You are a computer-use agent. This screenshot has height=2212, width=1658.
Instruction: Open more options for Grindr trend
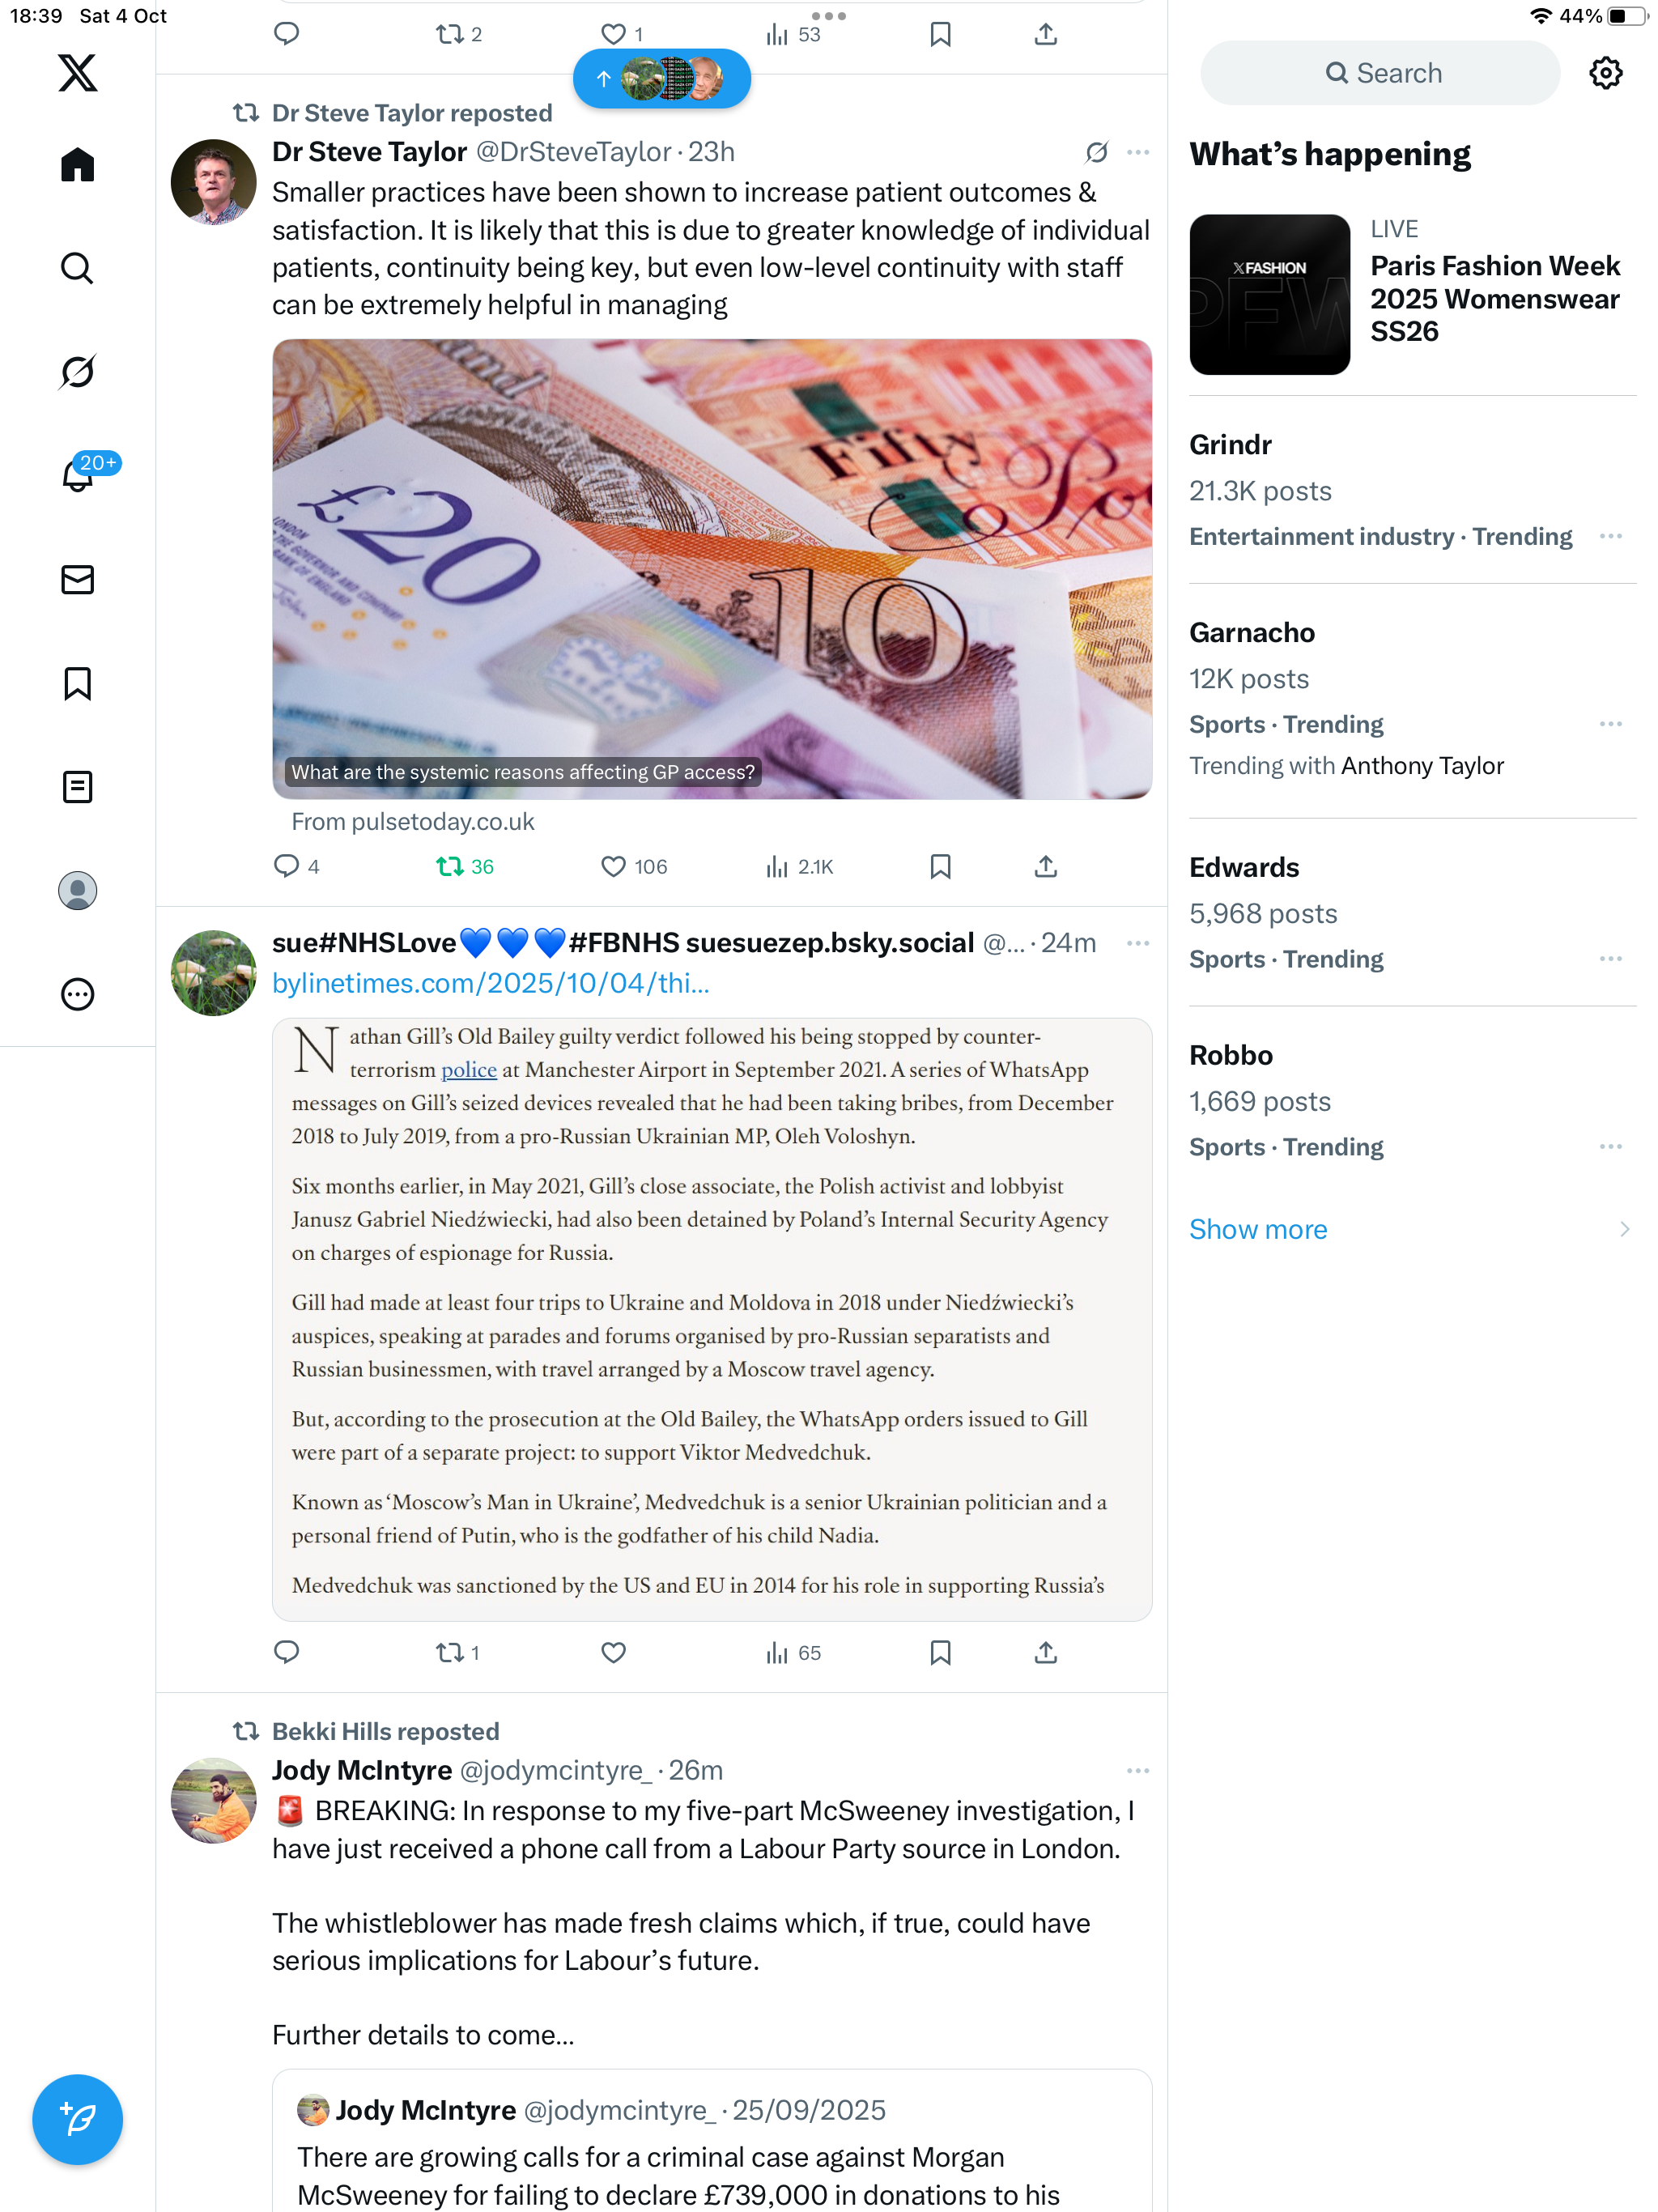coord(1610,536)
